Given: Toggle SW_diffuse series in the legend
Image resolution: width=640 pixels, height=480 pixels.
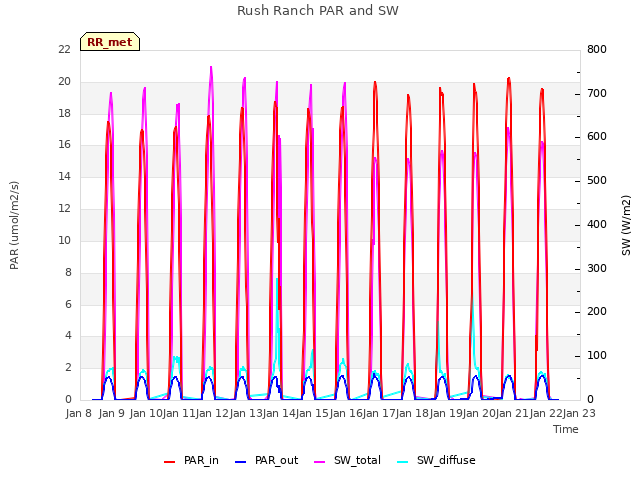Looking at the screenshot, I should (x=436, y=460).
